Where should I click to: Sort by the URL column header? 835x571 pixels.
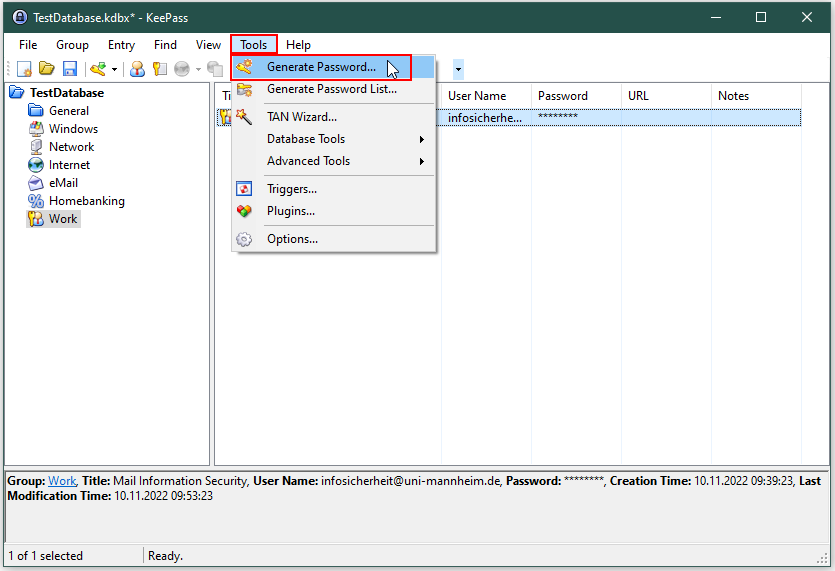tap(666, 96)
